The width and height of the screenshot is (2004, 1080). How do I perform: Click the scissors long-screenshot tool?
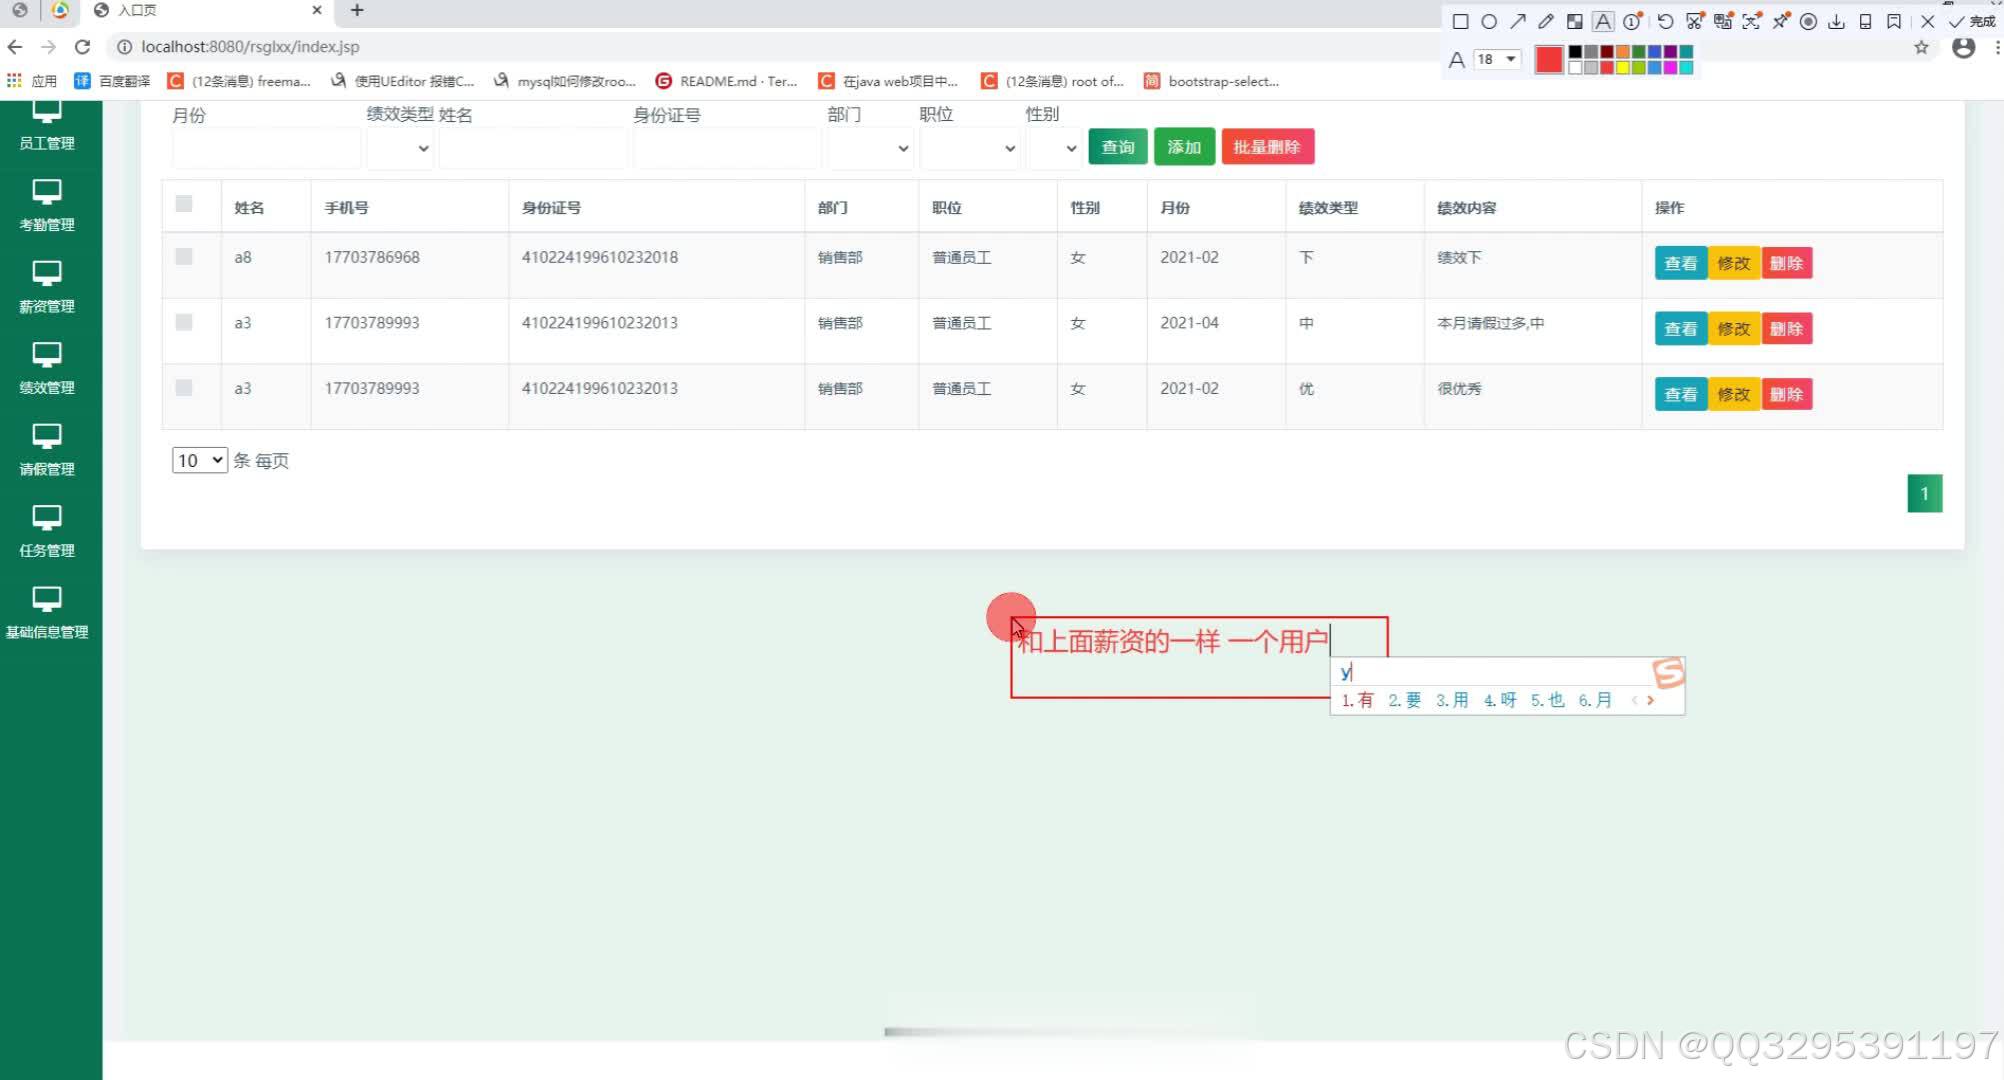1694,21
